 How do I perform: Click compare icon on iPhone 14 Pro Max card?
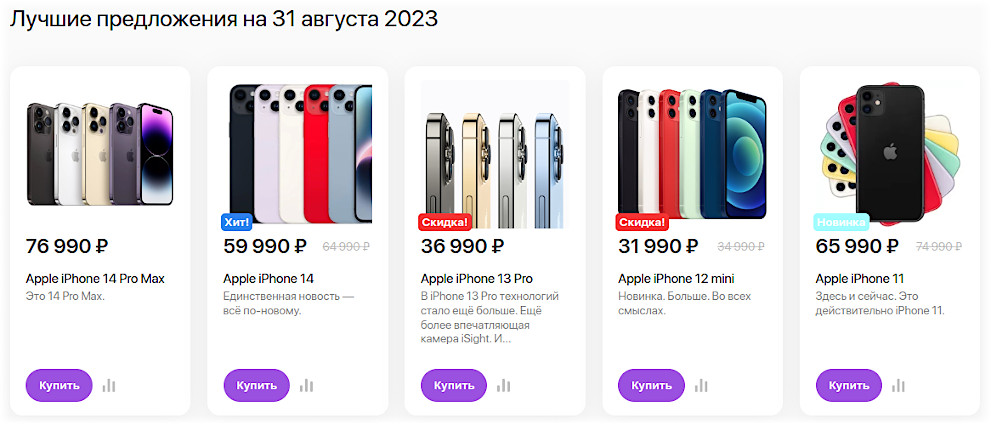[x=109, y=385]
